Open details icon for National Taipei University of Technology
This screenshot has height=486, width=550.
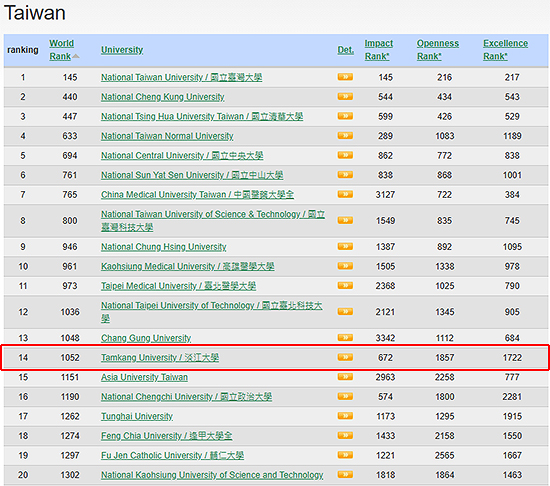(x=345, y=312)
